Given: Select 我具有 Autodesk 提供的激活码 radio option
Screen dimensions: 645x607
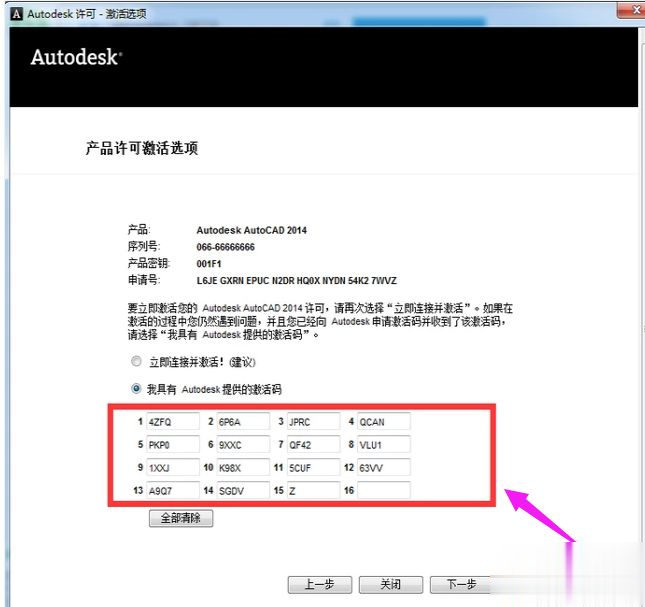Looking at the screenshot, I should tap(136, 388).
